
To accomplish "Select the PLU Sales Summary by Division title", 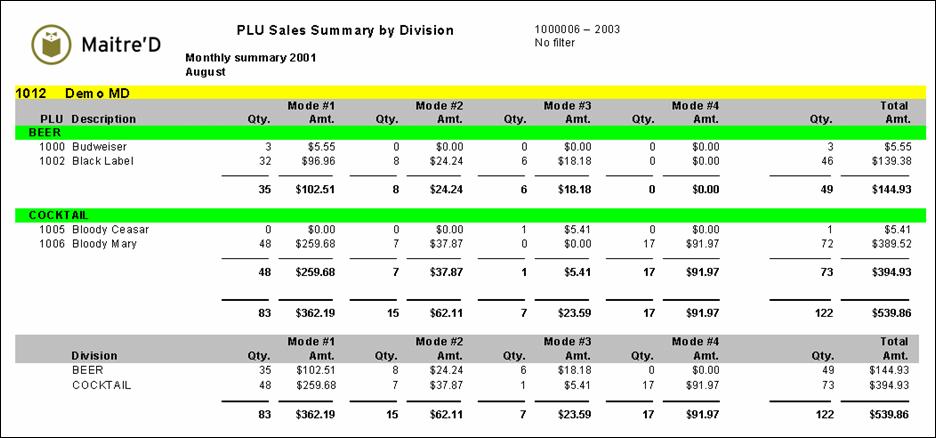I will 345,31.
